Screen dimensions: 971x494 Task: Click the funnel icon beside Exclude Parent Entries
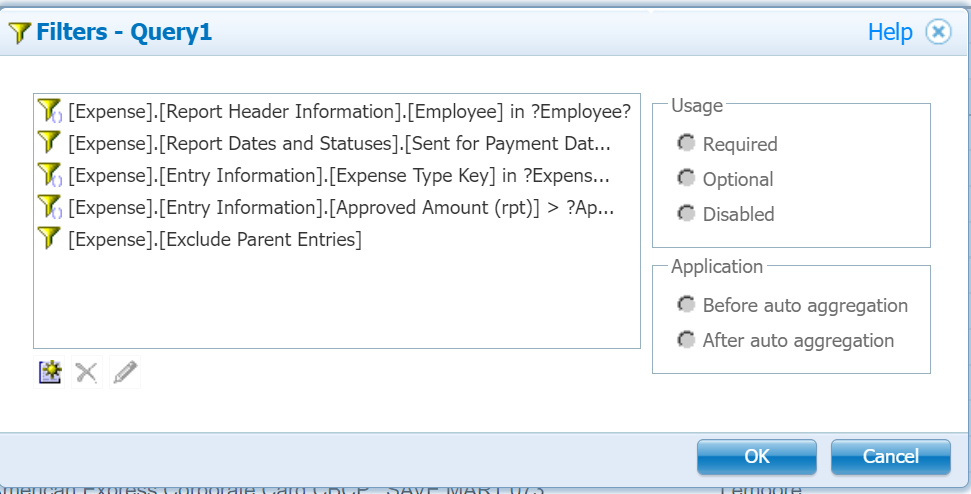[x=49, y=238]
